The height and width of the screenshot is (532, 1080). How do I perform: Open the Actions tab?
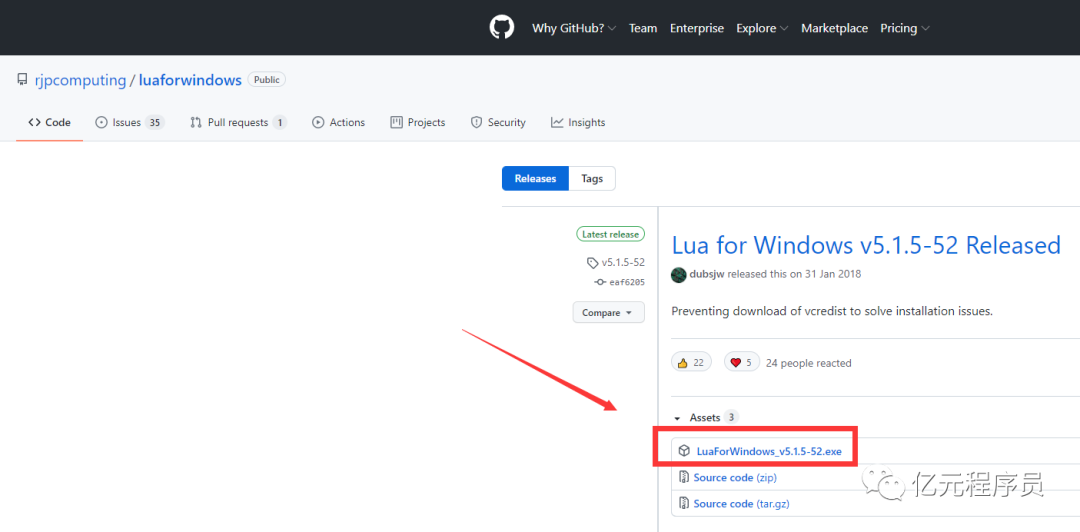(x=338, y=122)
